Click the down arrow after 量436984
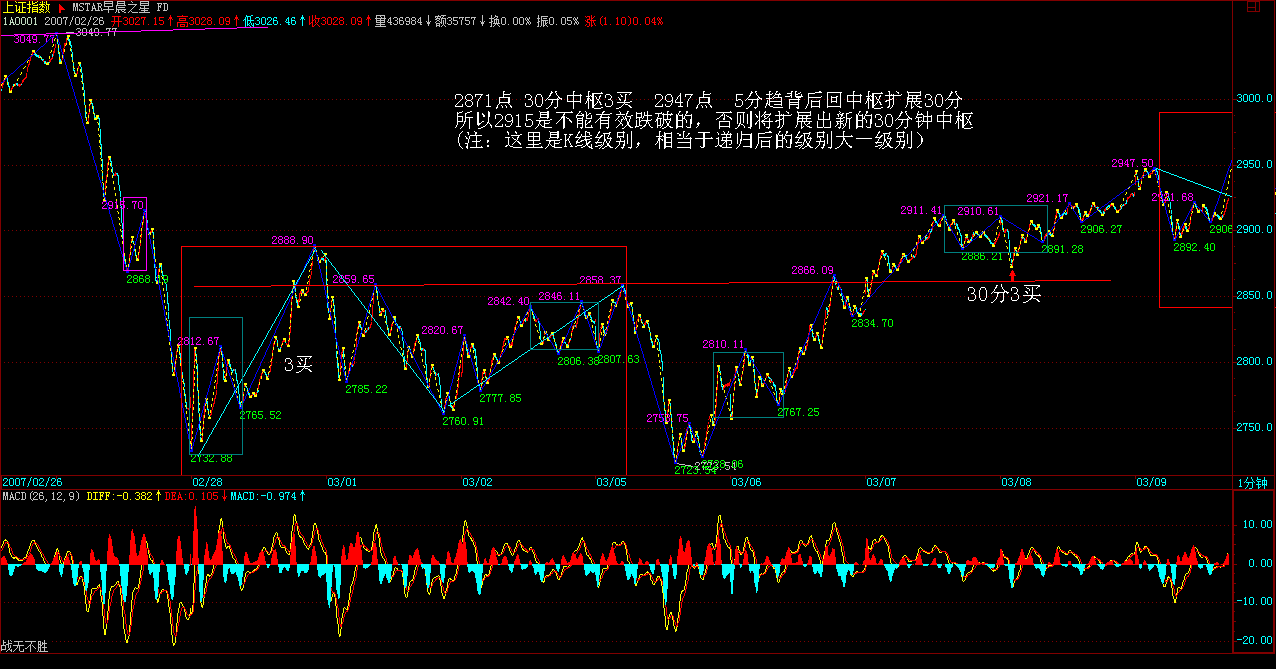The height and width of the screenshot is (669, 1276). pyautogui.click(x=428, y=21)
